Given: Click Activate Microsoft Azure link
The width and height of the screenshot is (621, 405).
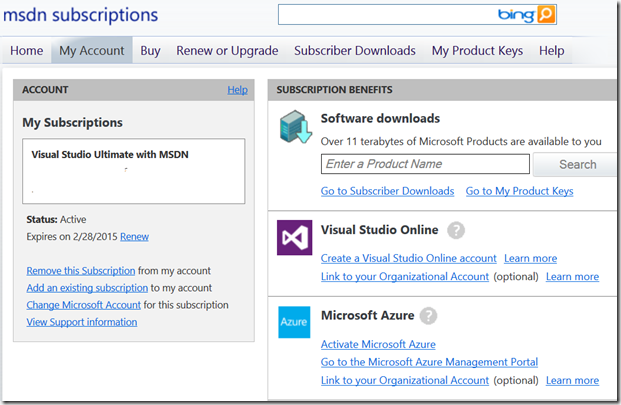Looking at the screenshot, I should click(371, 344).
